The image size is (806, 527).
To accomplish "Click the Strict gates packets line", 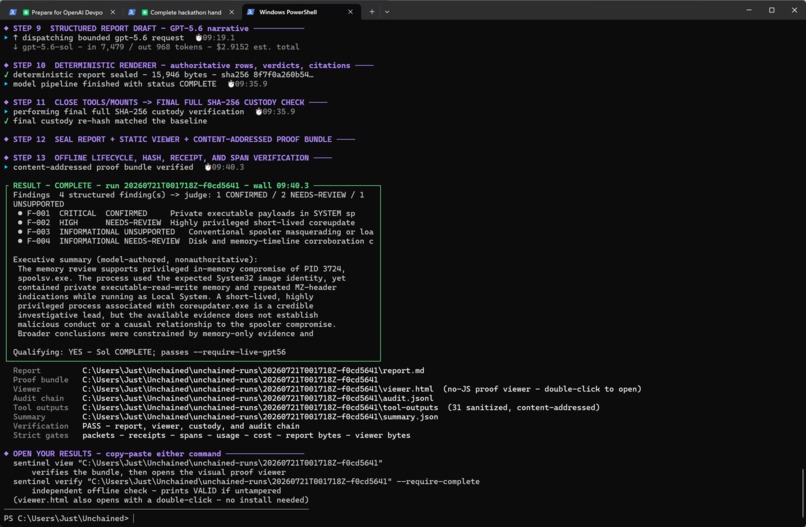I will coord(212,435).
